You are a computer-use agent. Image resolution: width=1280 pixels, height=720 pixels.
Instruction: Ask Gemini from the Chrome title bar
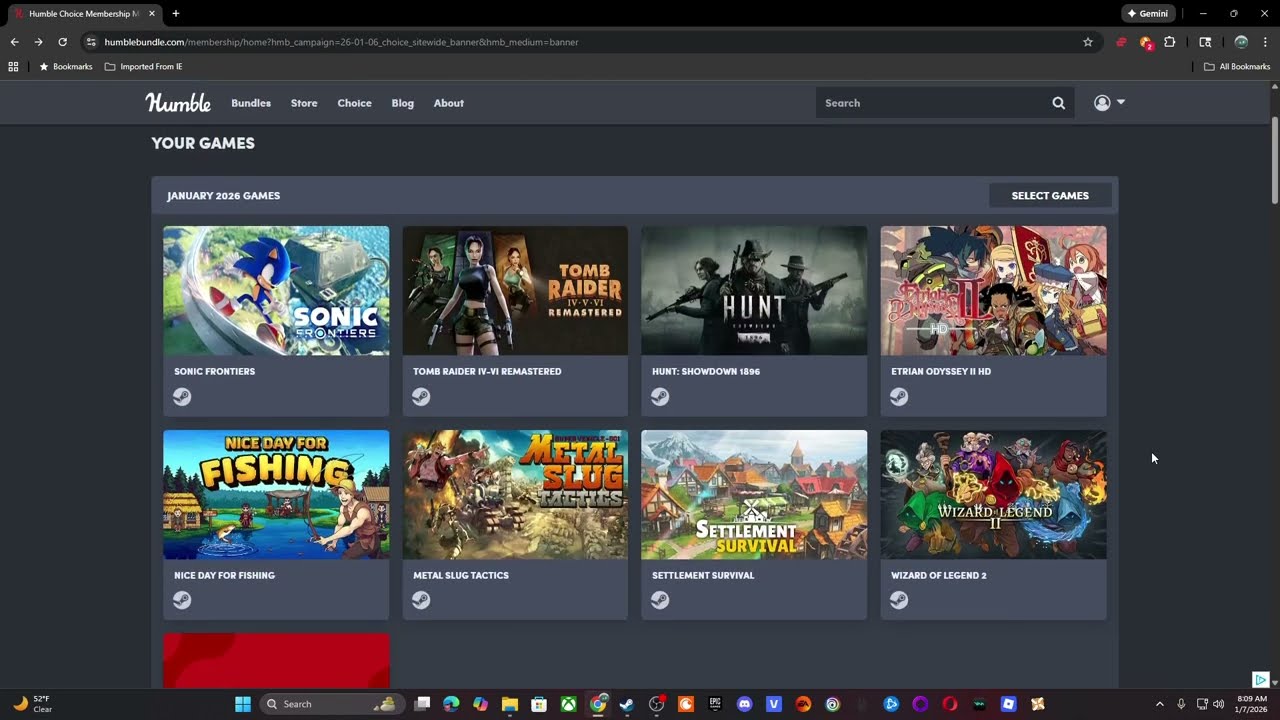coord(1148,14)
